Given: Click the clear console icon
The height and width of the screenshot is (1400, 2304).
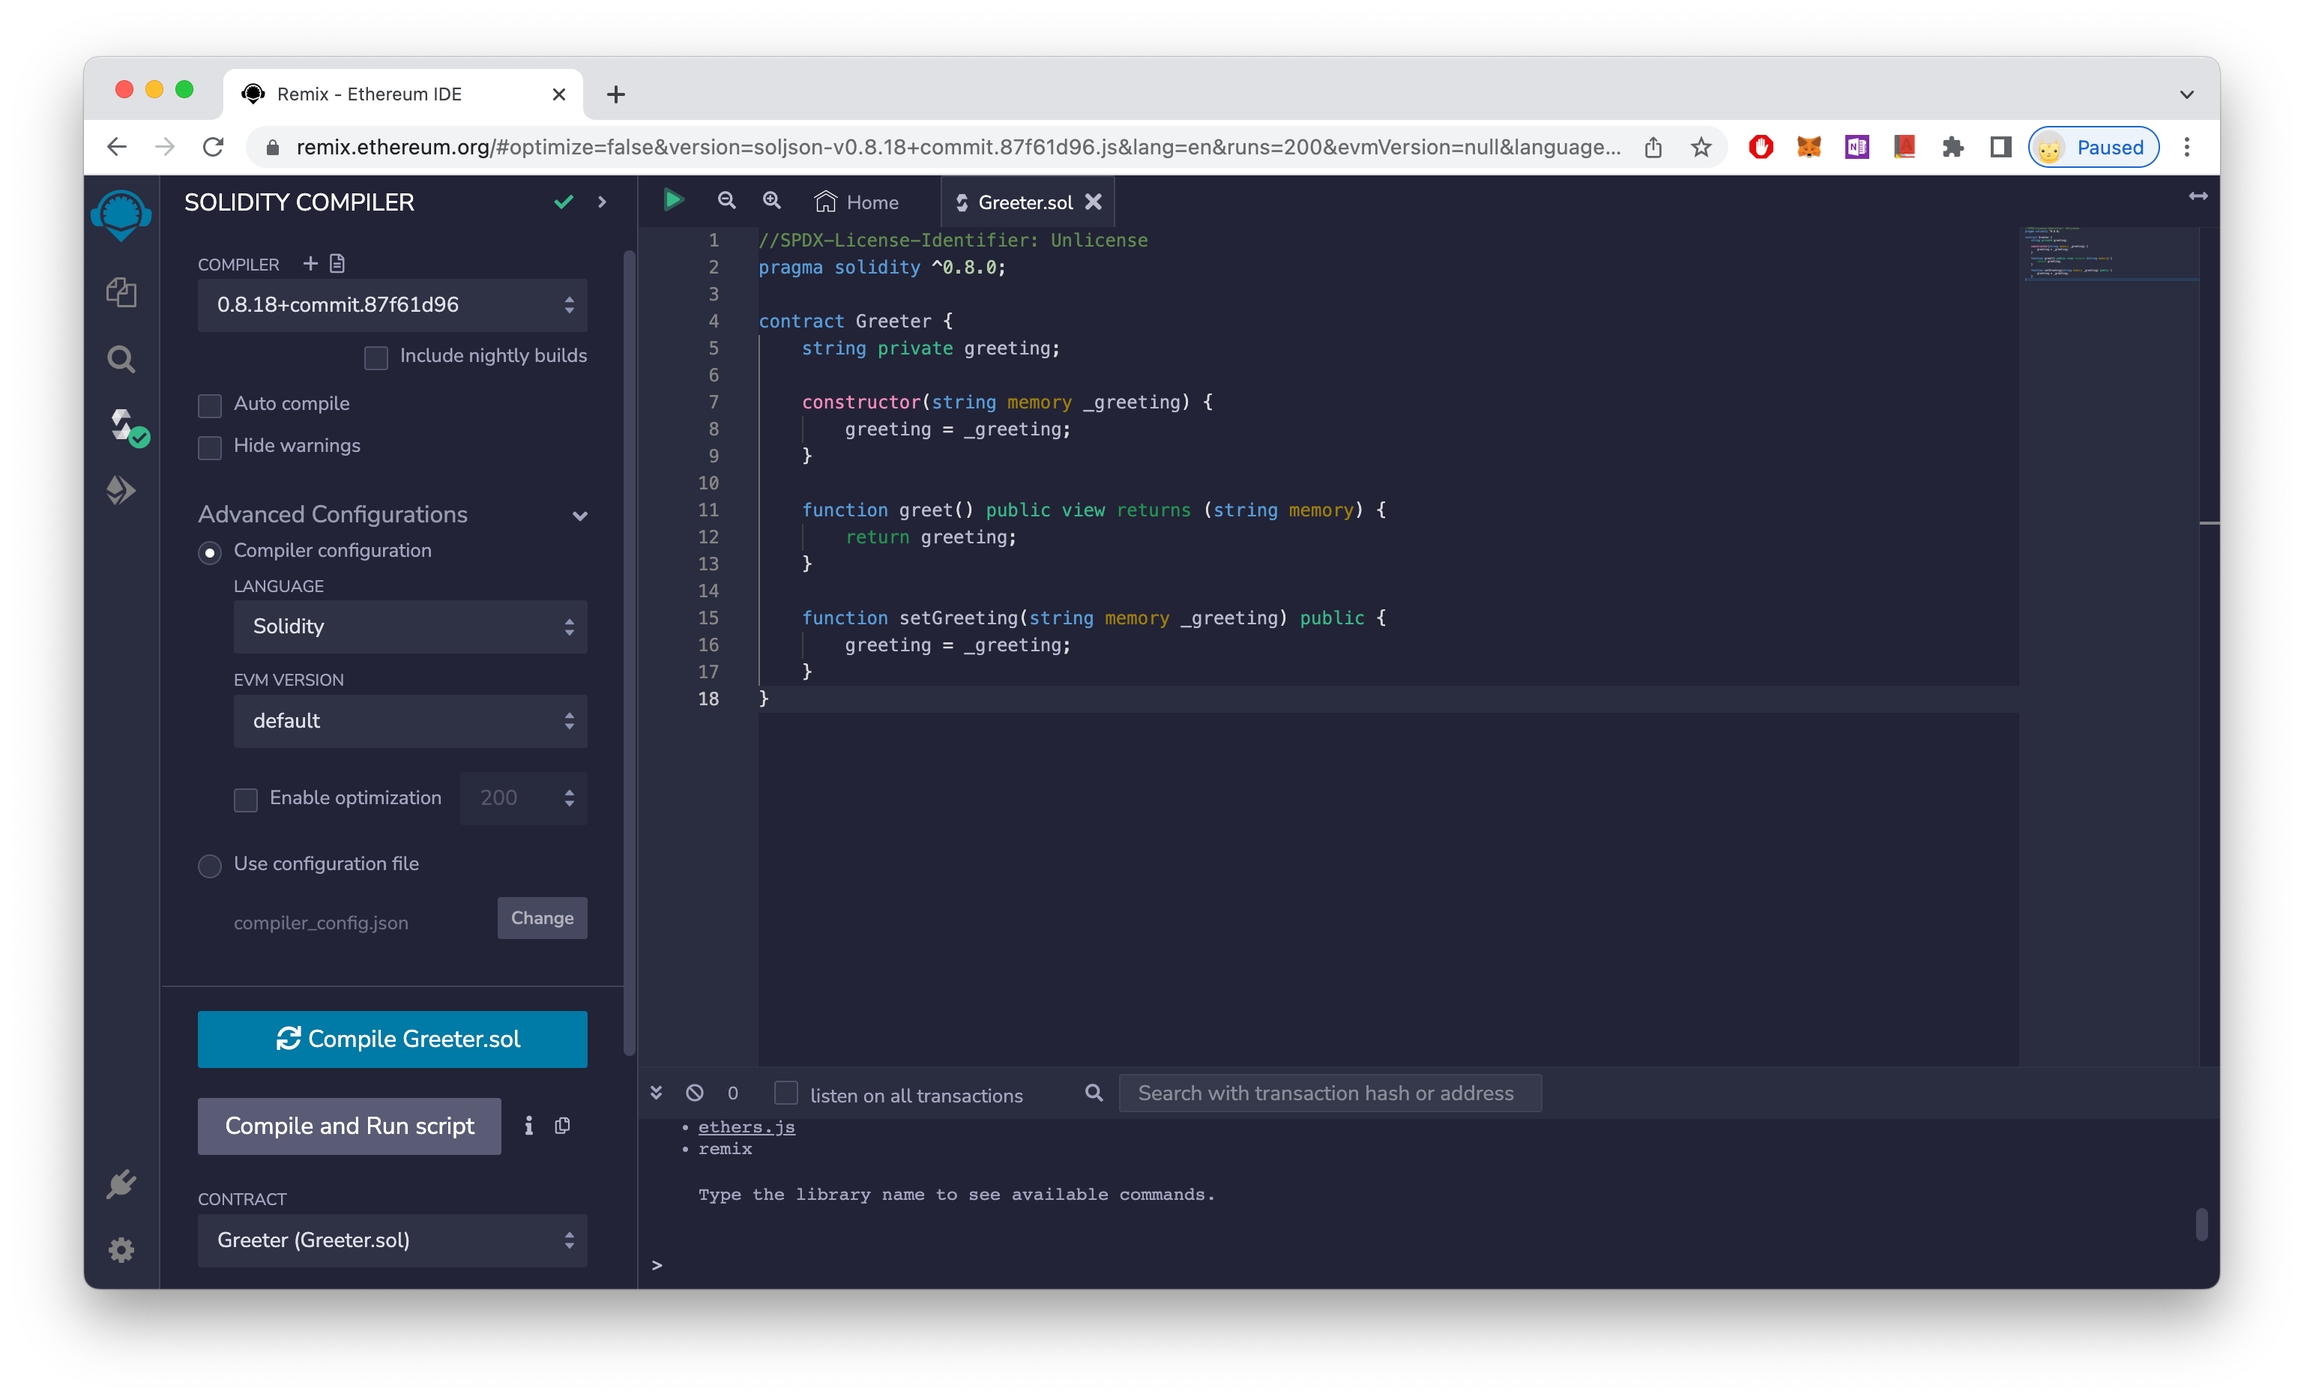Looking at the screenshot, I should pos(695,1093).
